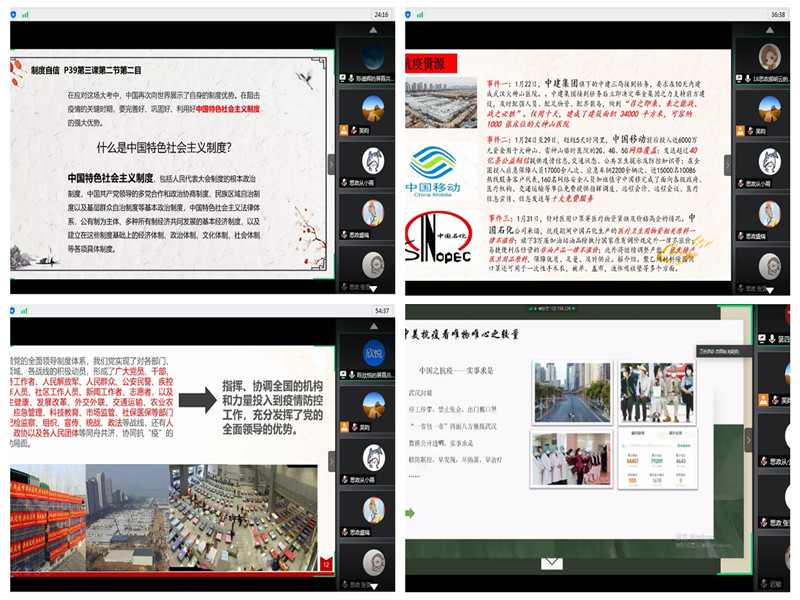The width and height of the screenshot is (800, 600).
Task: Collapse the participant strip in the 54:37 meeting
Action: [332, 462]
